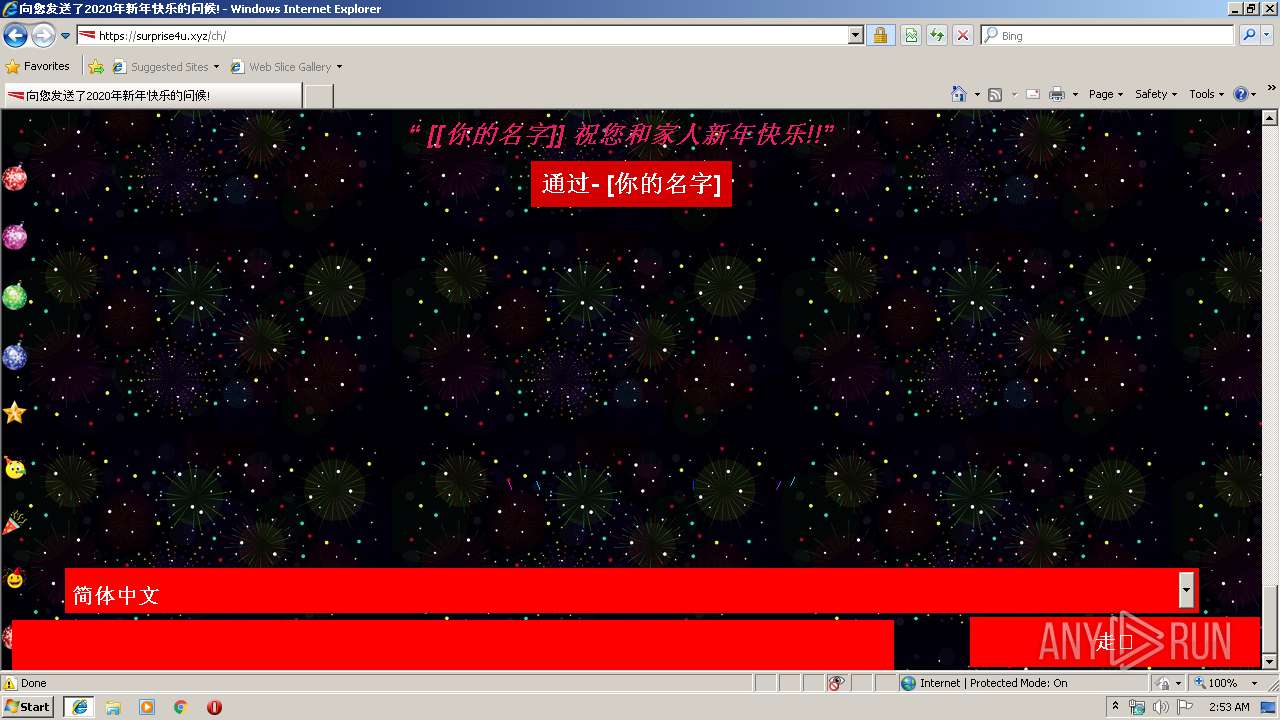This screenshot has width=1280, height=720.
Task: Click the gold star icon
Action: (x=14, y=412)
